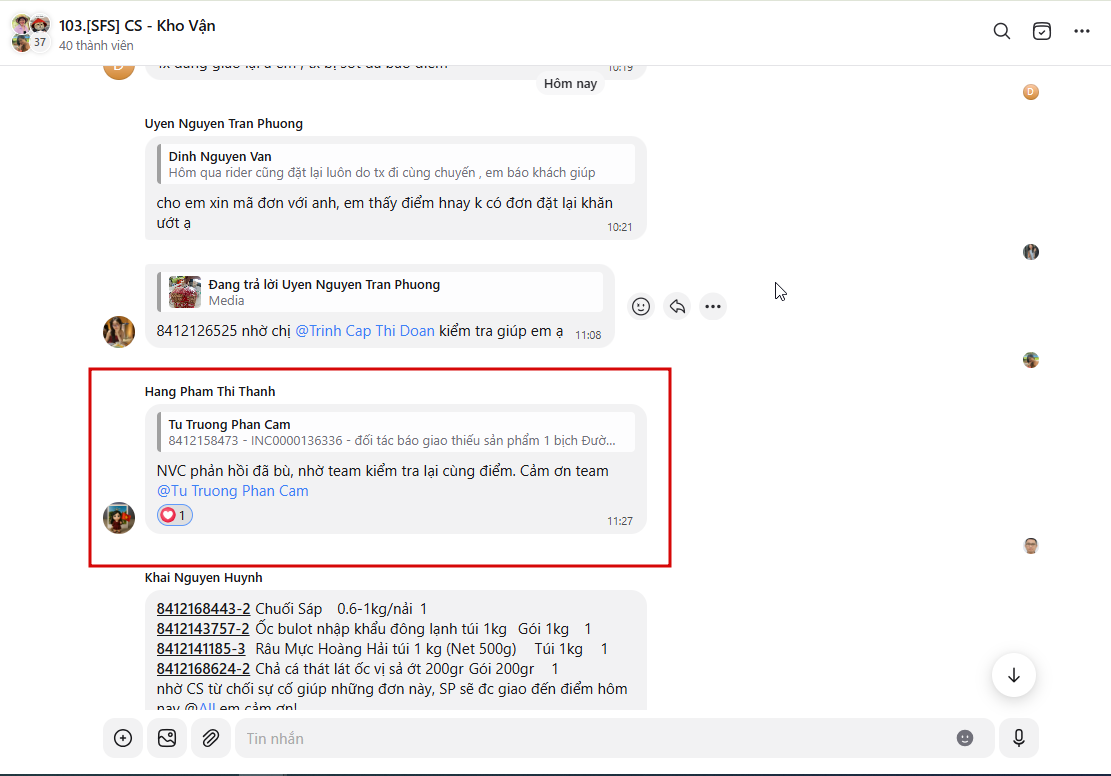The height and width of the screenshot is (776, 1111).
Task: Select sender name Uyen Nguyen Tran Phuong
Action: tap(224, 123)
